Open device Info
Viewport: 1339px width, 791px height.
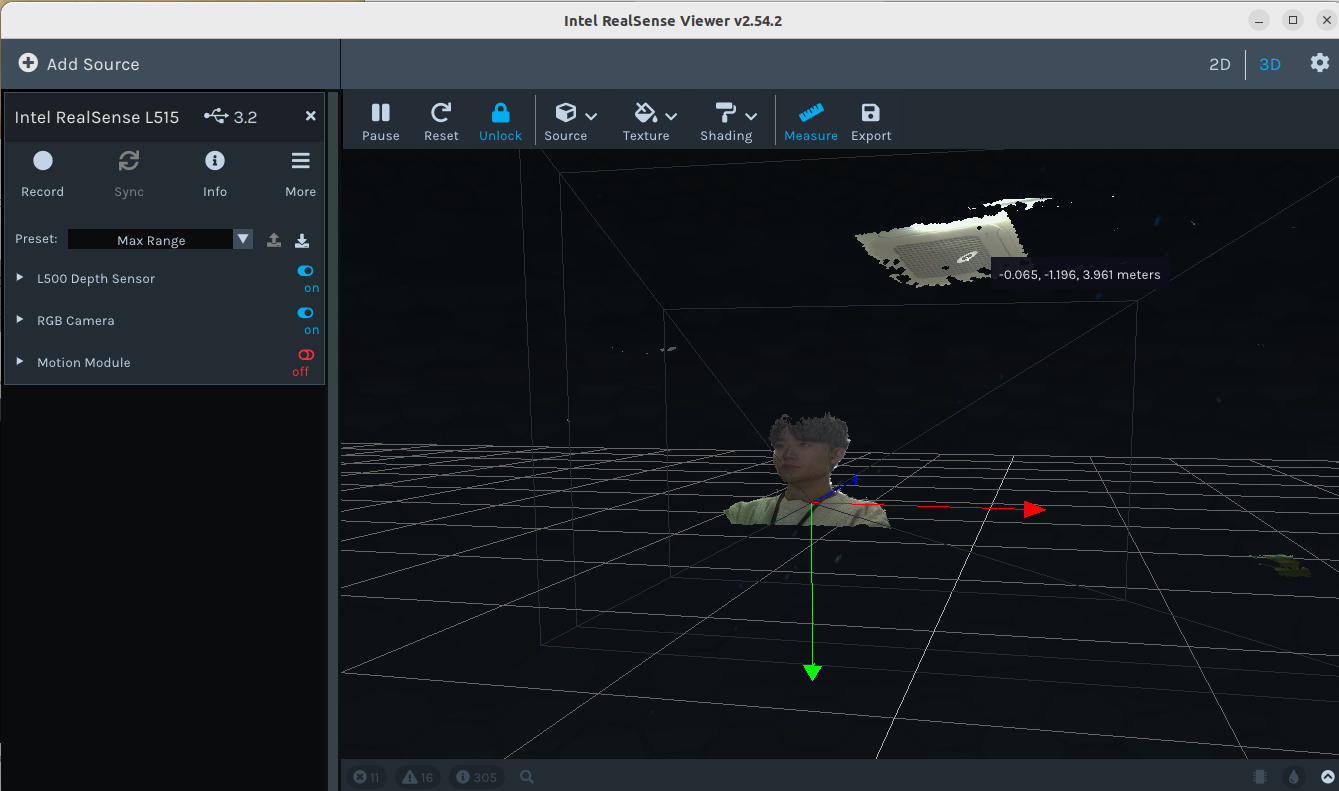(x=215, y=173)
